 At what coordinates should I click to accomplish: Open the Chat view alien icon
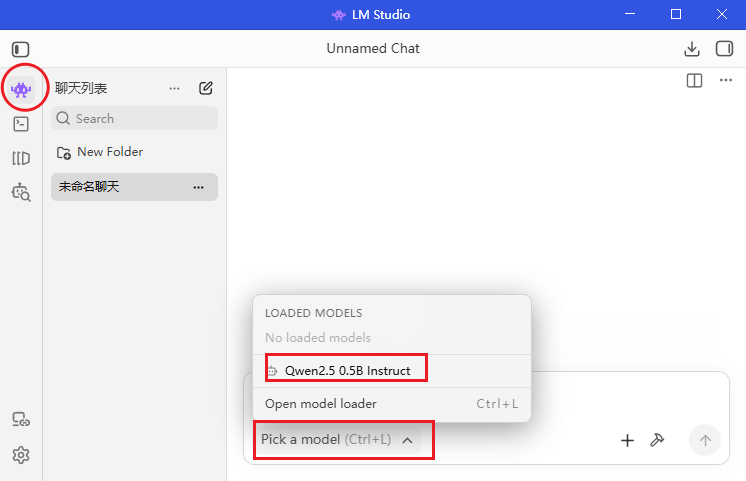(21, 89)
